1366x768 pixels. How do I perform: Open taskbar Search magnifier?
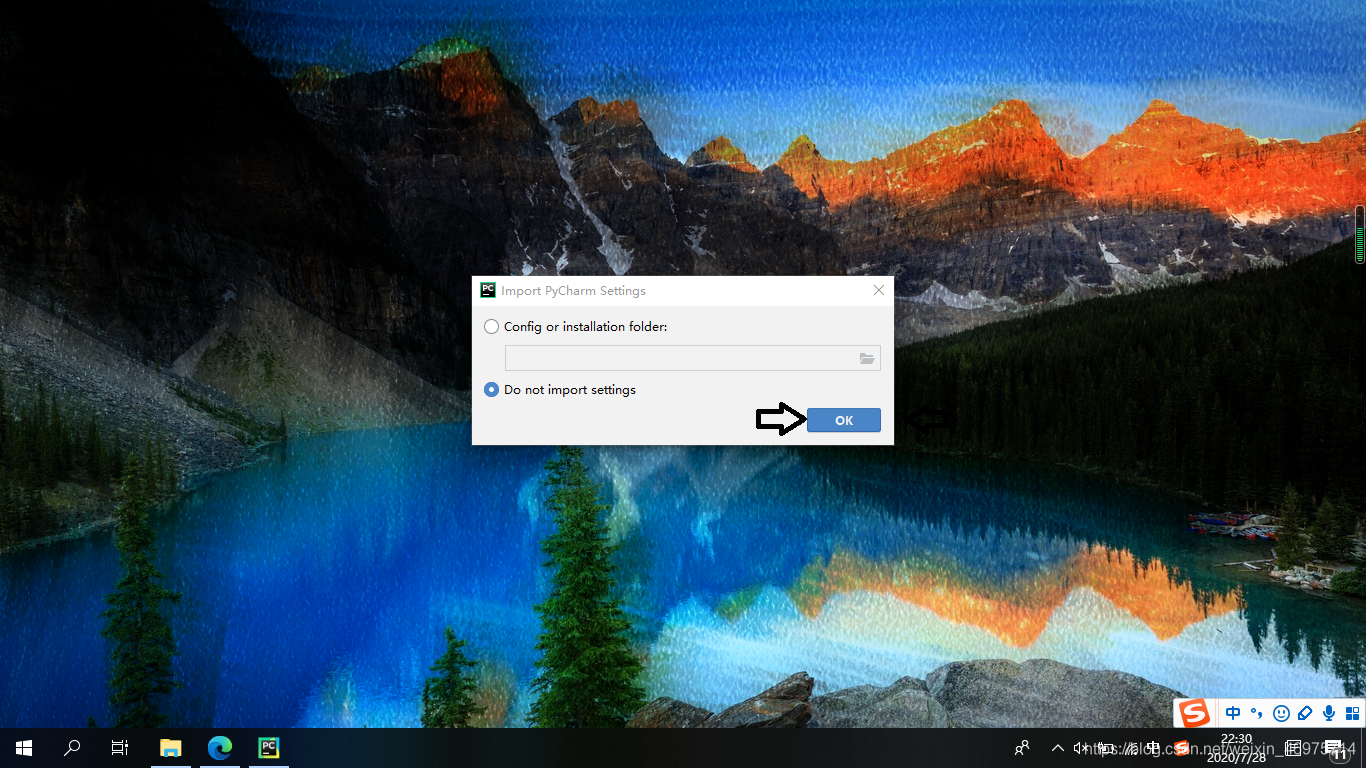pos(72,748)
